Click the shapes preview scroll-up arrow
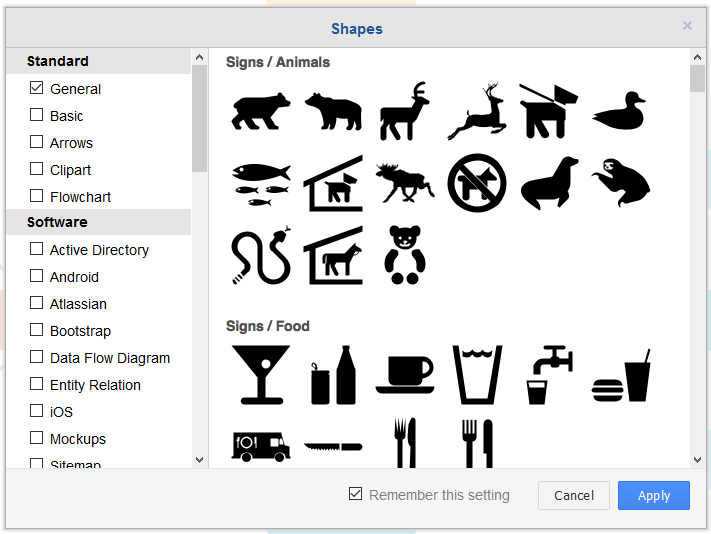This screenshot has width=711, height=534. point(697,57)
